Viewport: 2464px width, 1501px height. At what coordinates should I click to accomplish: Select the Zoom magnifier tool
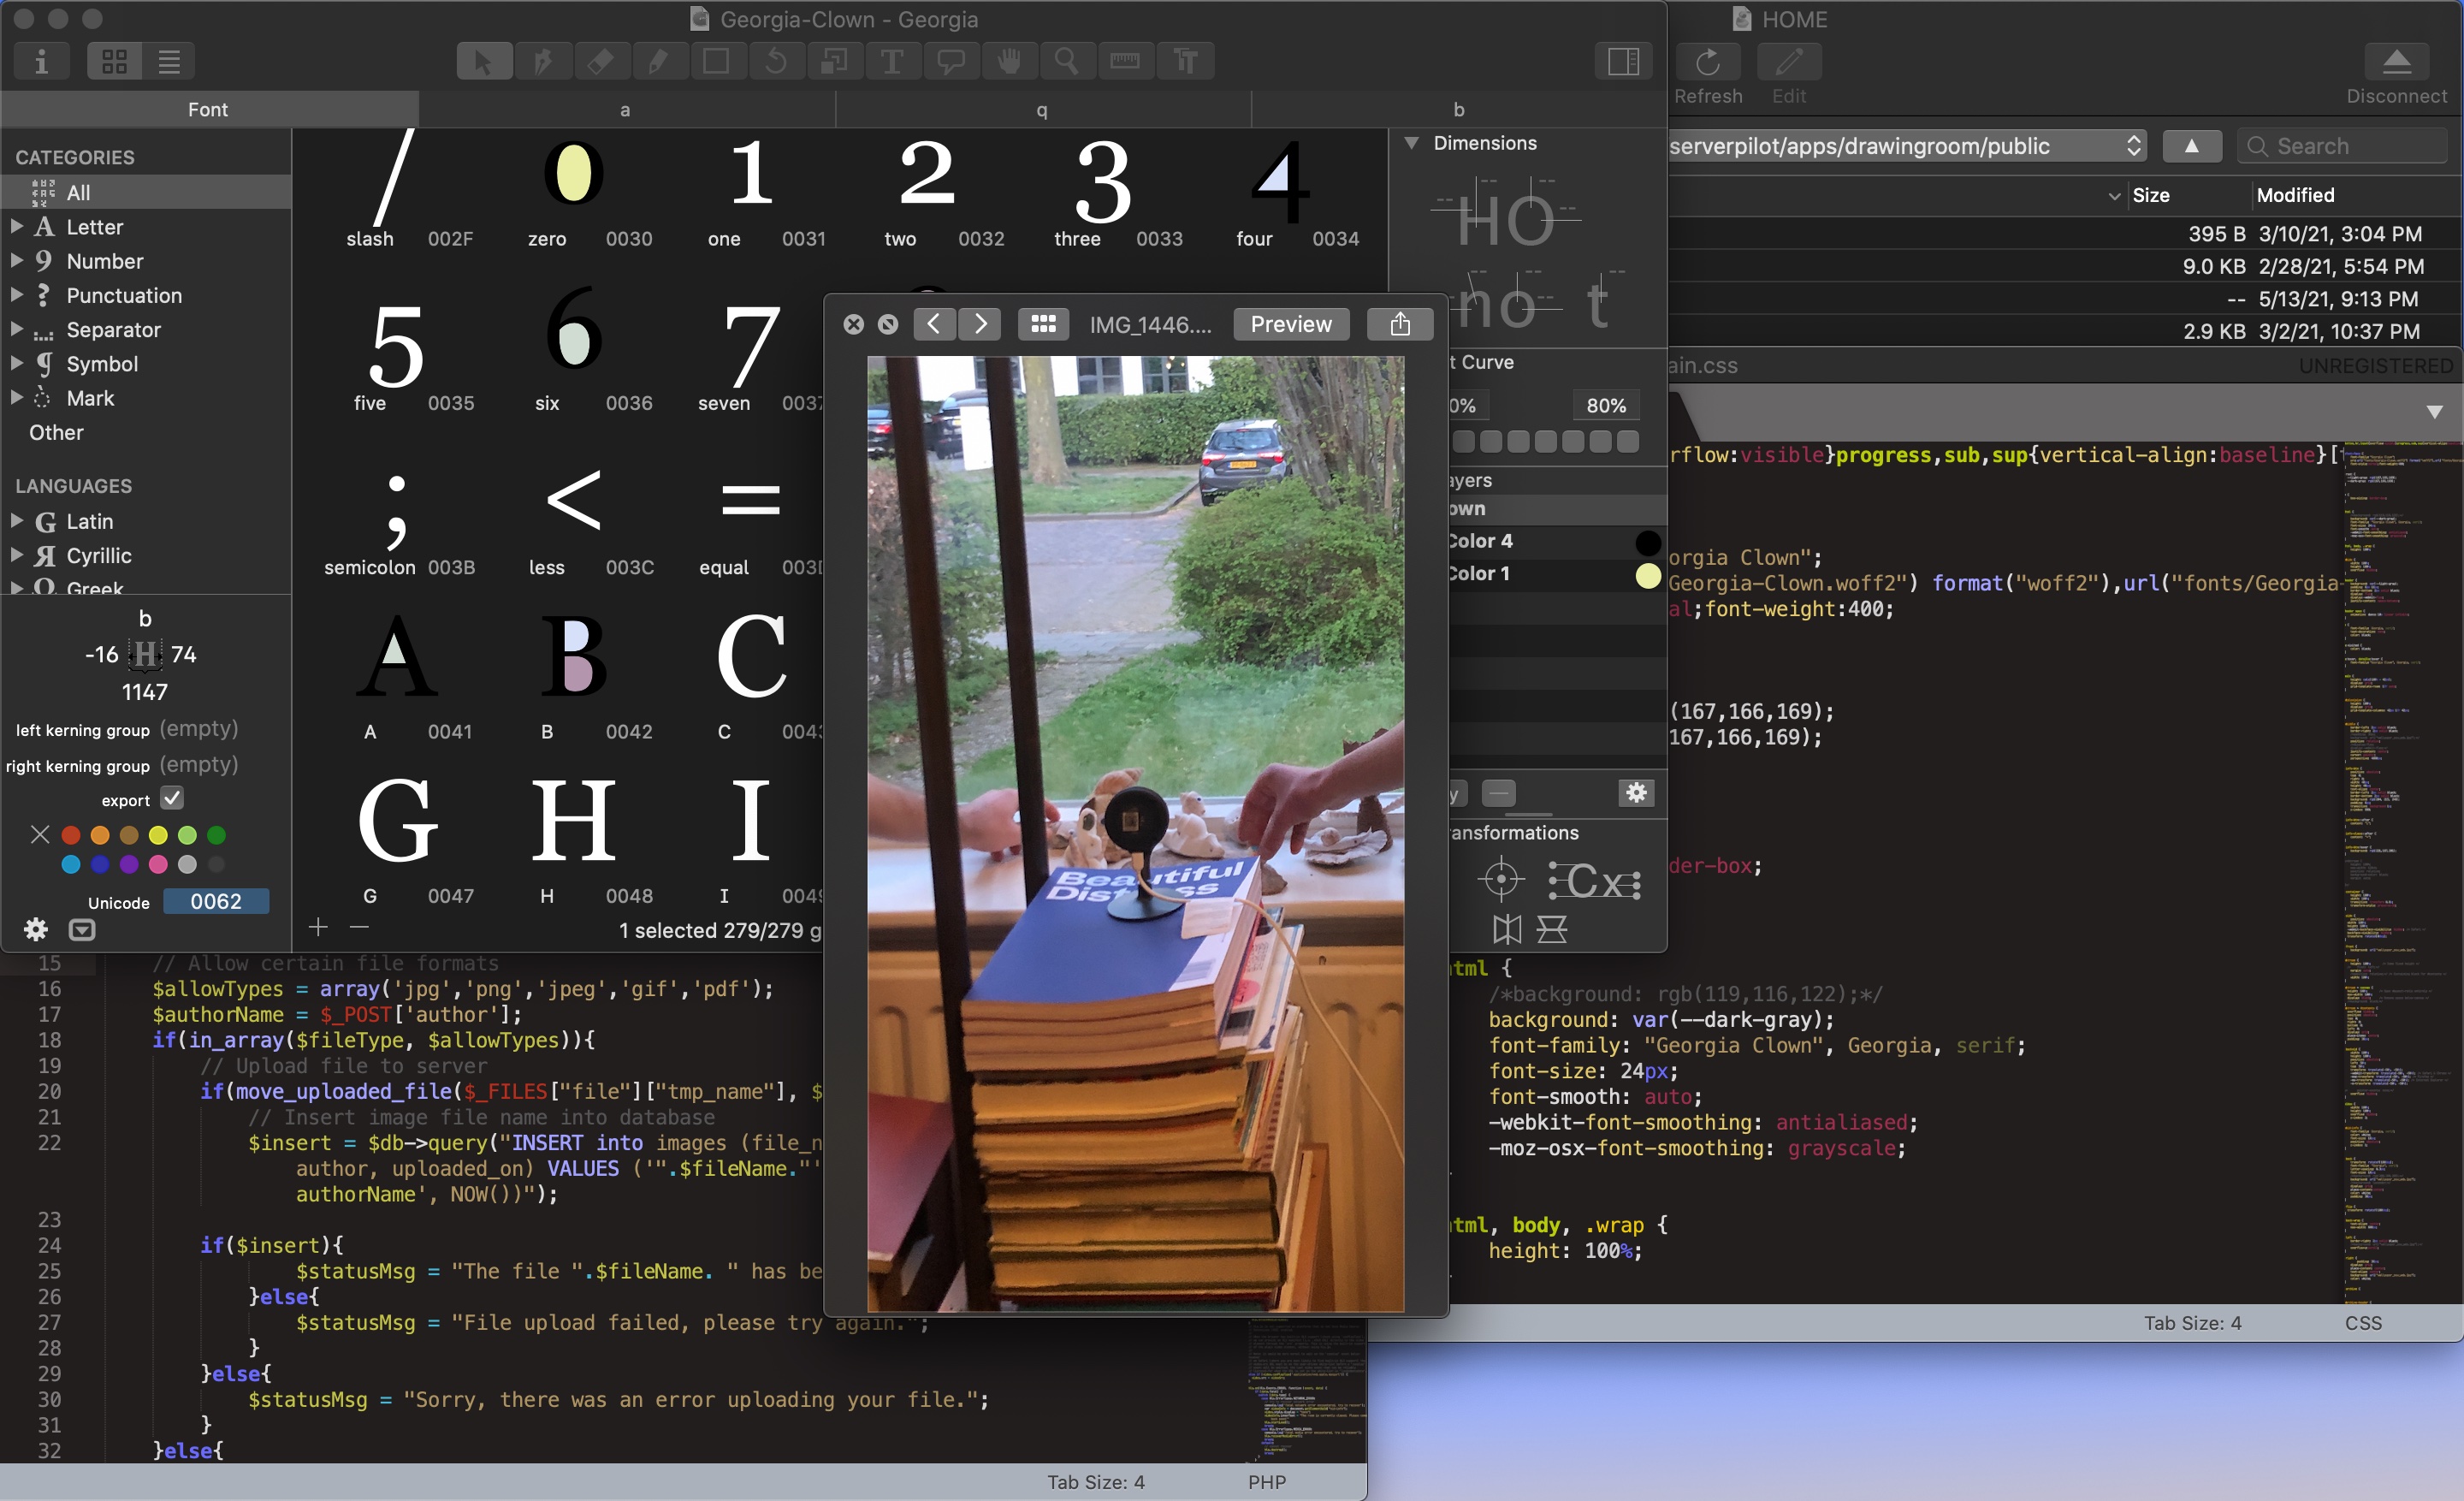coord(1067,62)
